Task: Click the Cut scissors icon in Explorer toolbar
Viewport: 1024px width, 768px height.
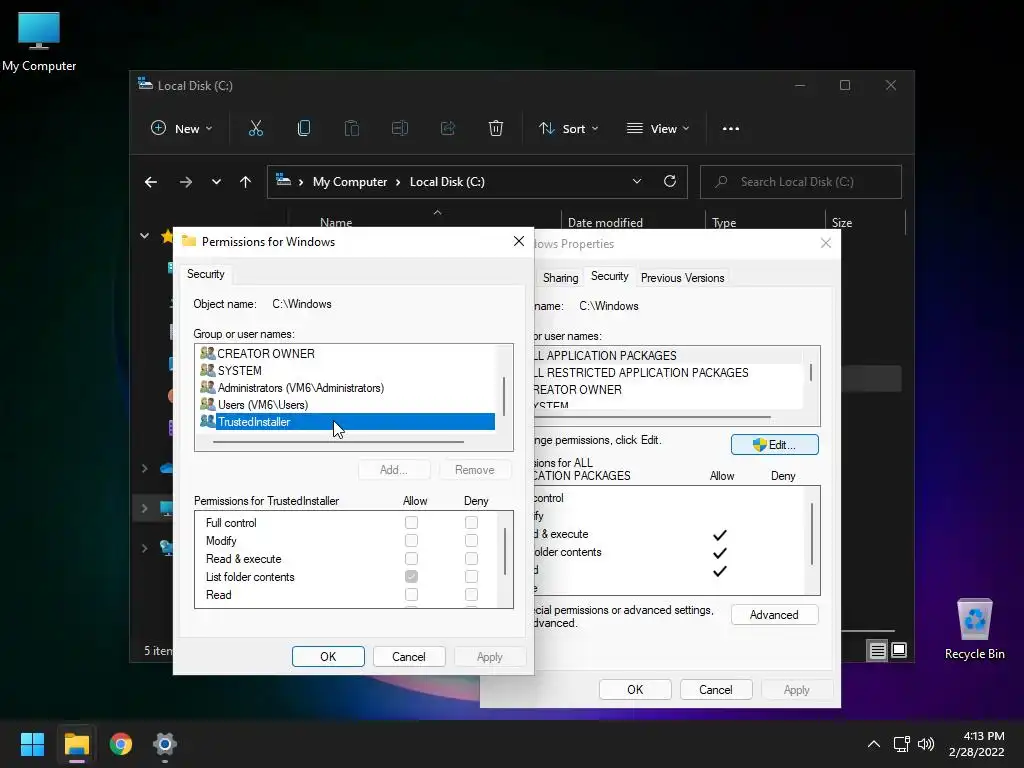Action: point(255,129)
